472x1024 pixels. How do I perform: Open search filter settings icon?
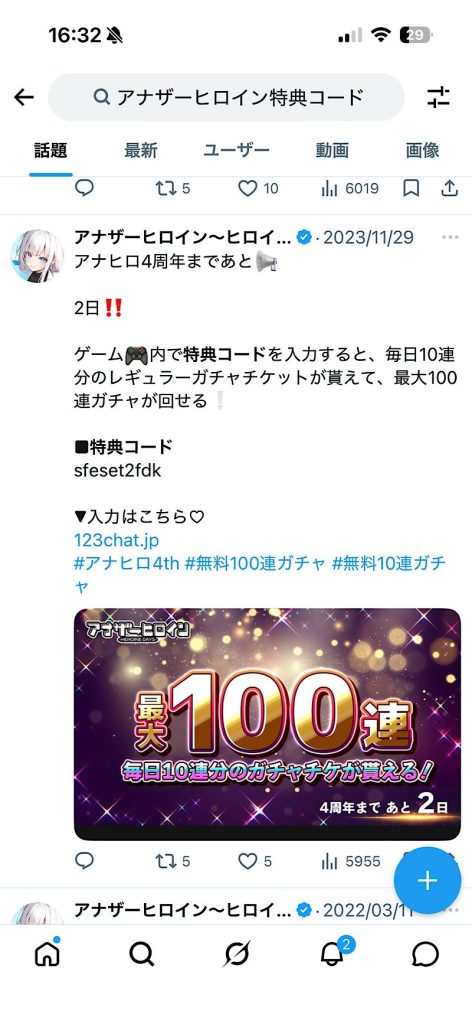[x=439, y=97]
